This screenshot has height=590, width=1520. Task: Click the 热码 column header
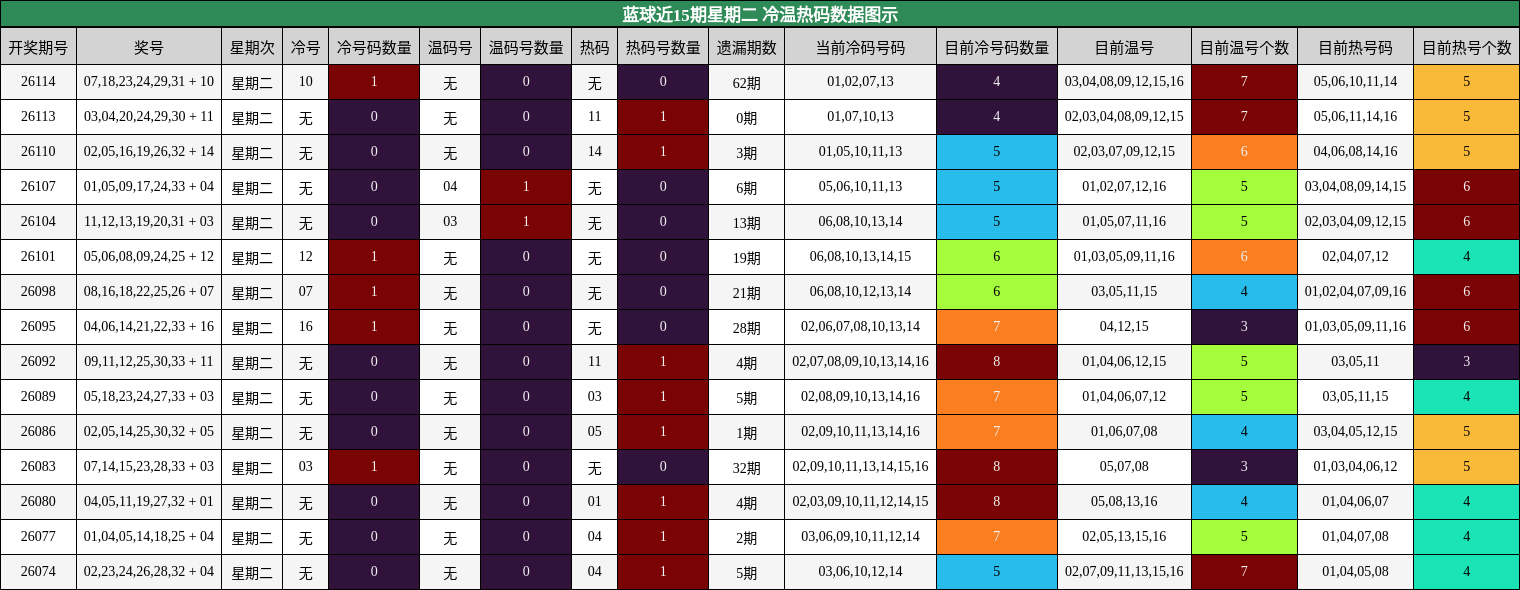(x=594, y=46)
